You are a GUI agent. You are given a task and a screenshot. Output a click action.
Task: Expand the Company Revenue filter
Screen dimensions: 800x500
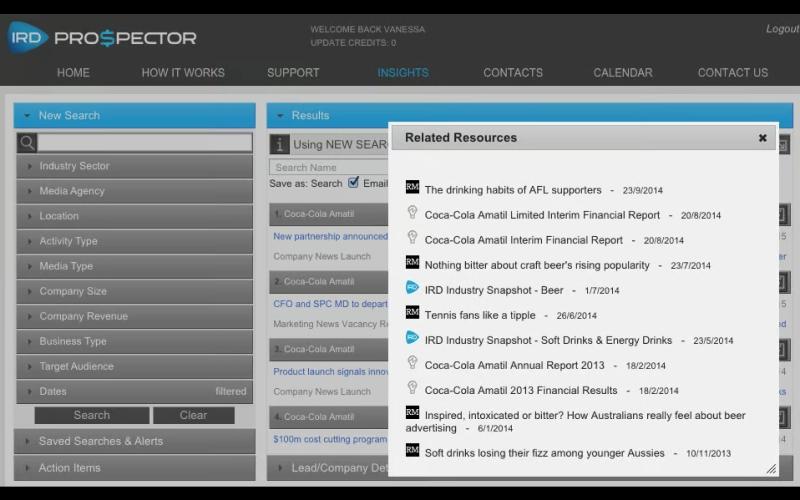pos(135,316)
